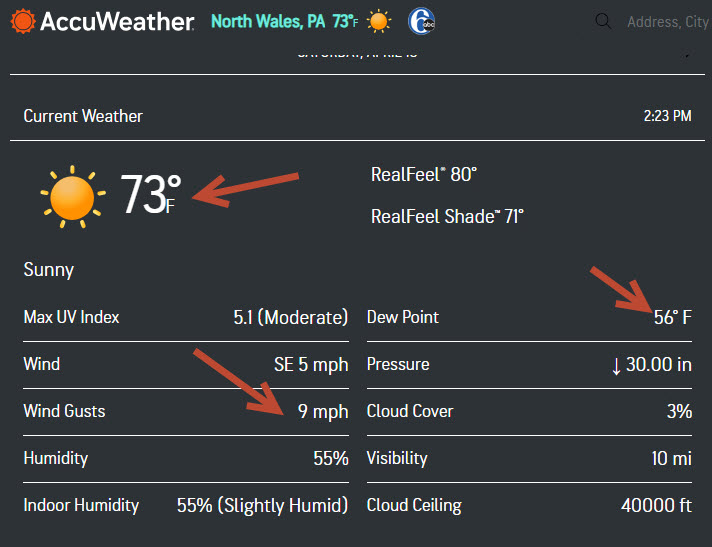This screenshot has width=712, height=547.
Task: Click the RealFeel Shade 71° reading
Action: [x=447, y=215]
